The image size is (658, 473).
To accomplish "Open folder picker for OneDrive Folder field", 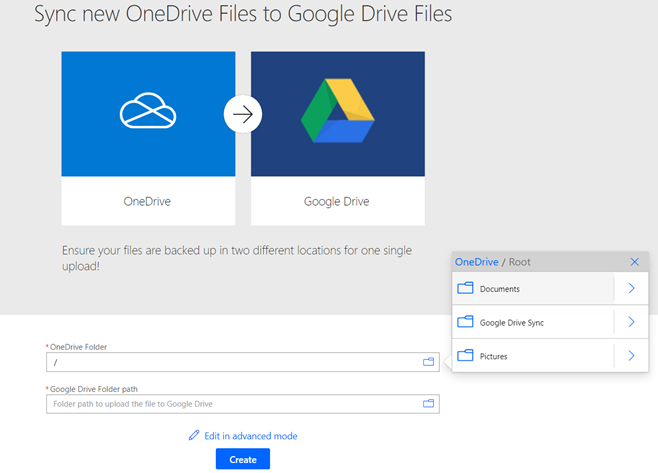I will coord(429,362).
